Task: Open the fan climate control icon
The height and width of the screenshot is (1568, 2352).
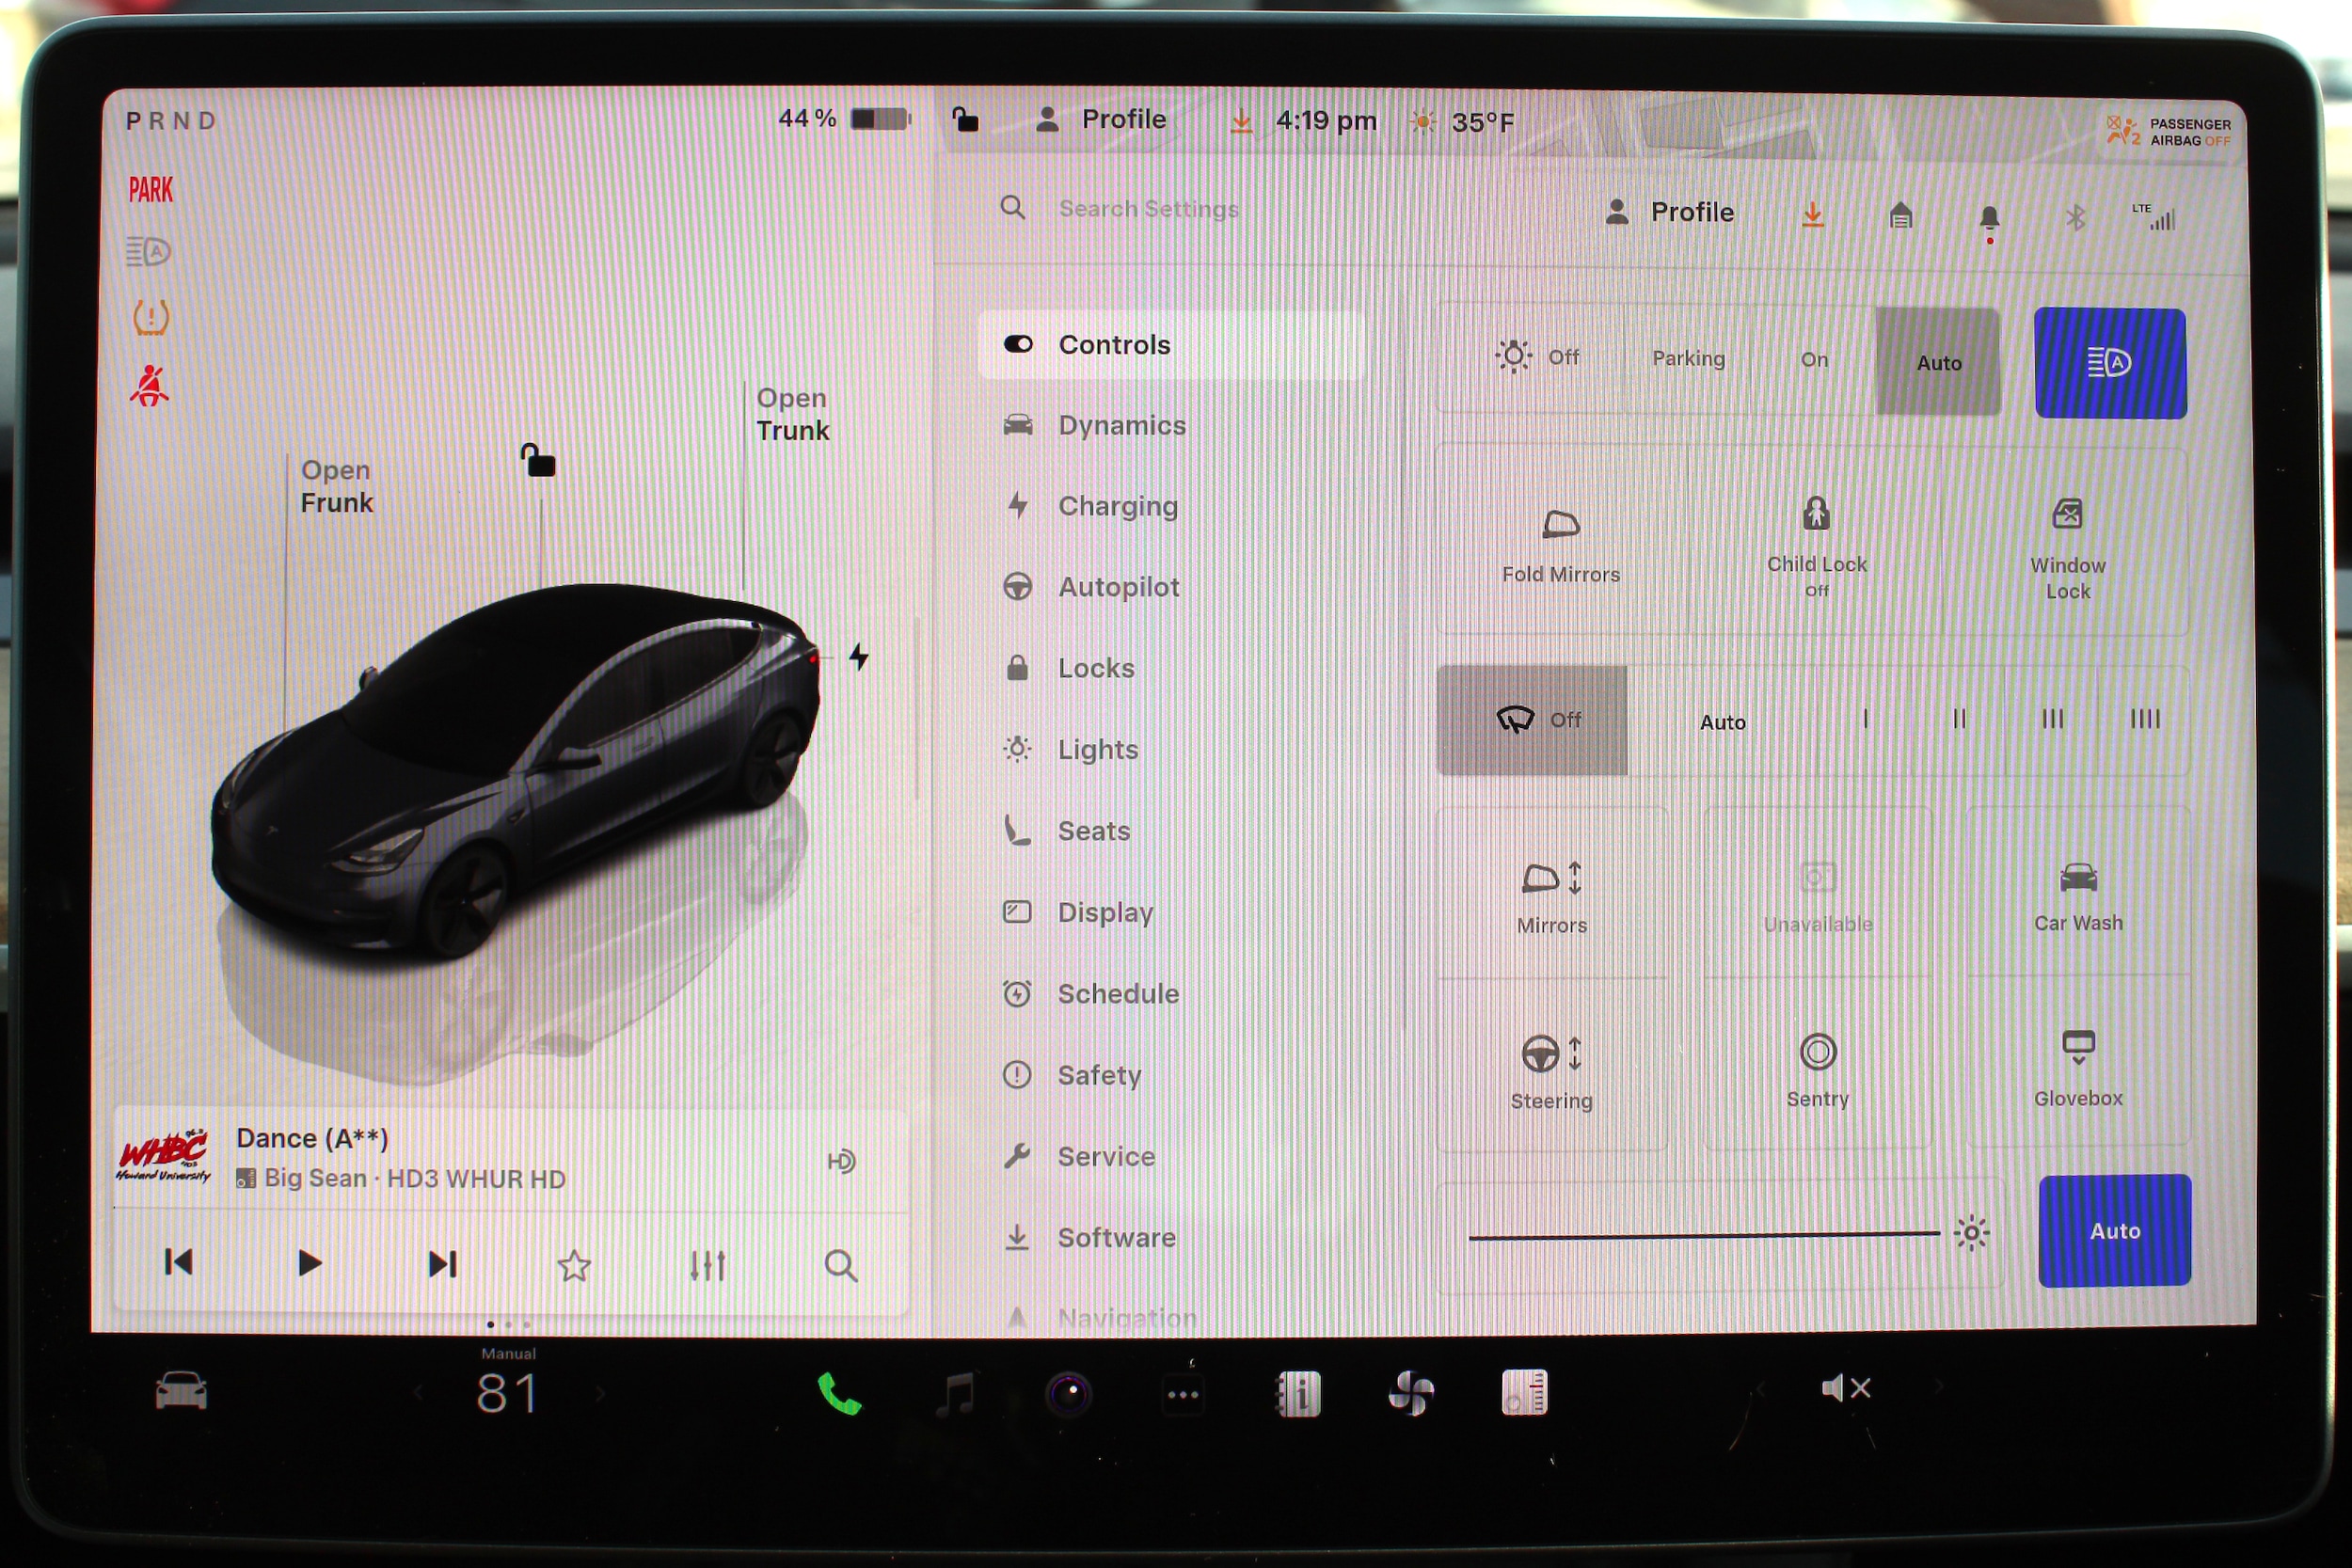Action: [1411, 1393]
